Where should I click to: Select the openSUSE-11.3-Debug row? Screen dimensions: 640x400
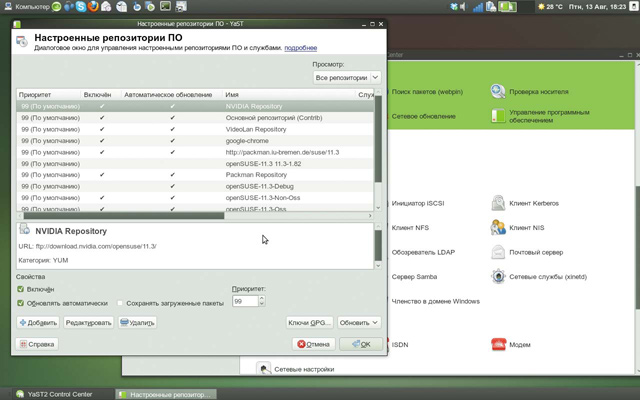point(195,186)
